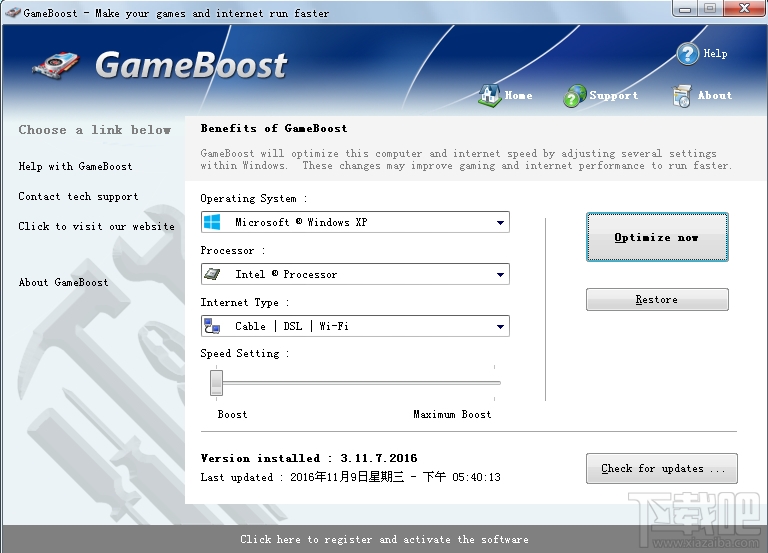Open About GameBoost sidebar link
Viewport: 768px width, 553px height.
point(63,282)
